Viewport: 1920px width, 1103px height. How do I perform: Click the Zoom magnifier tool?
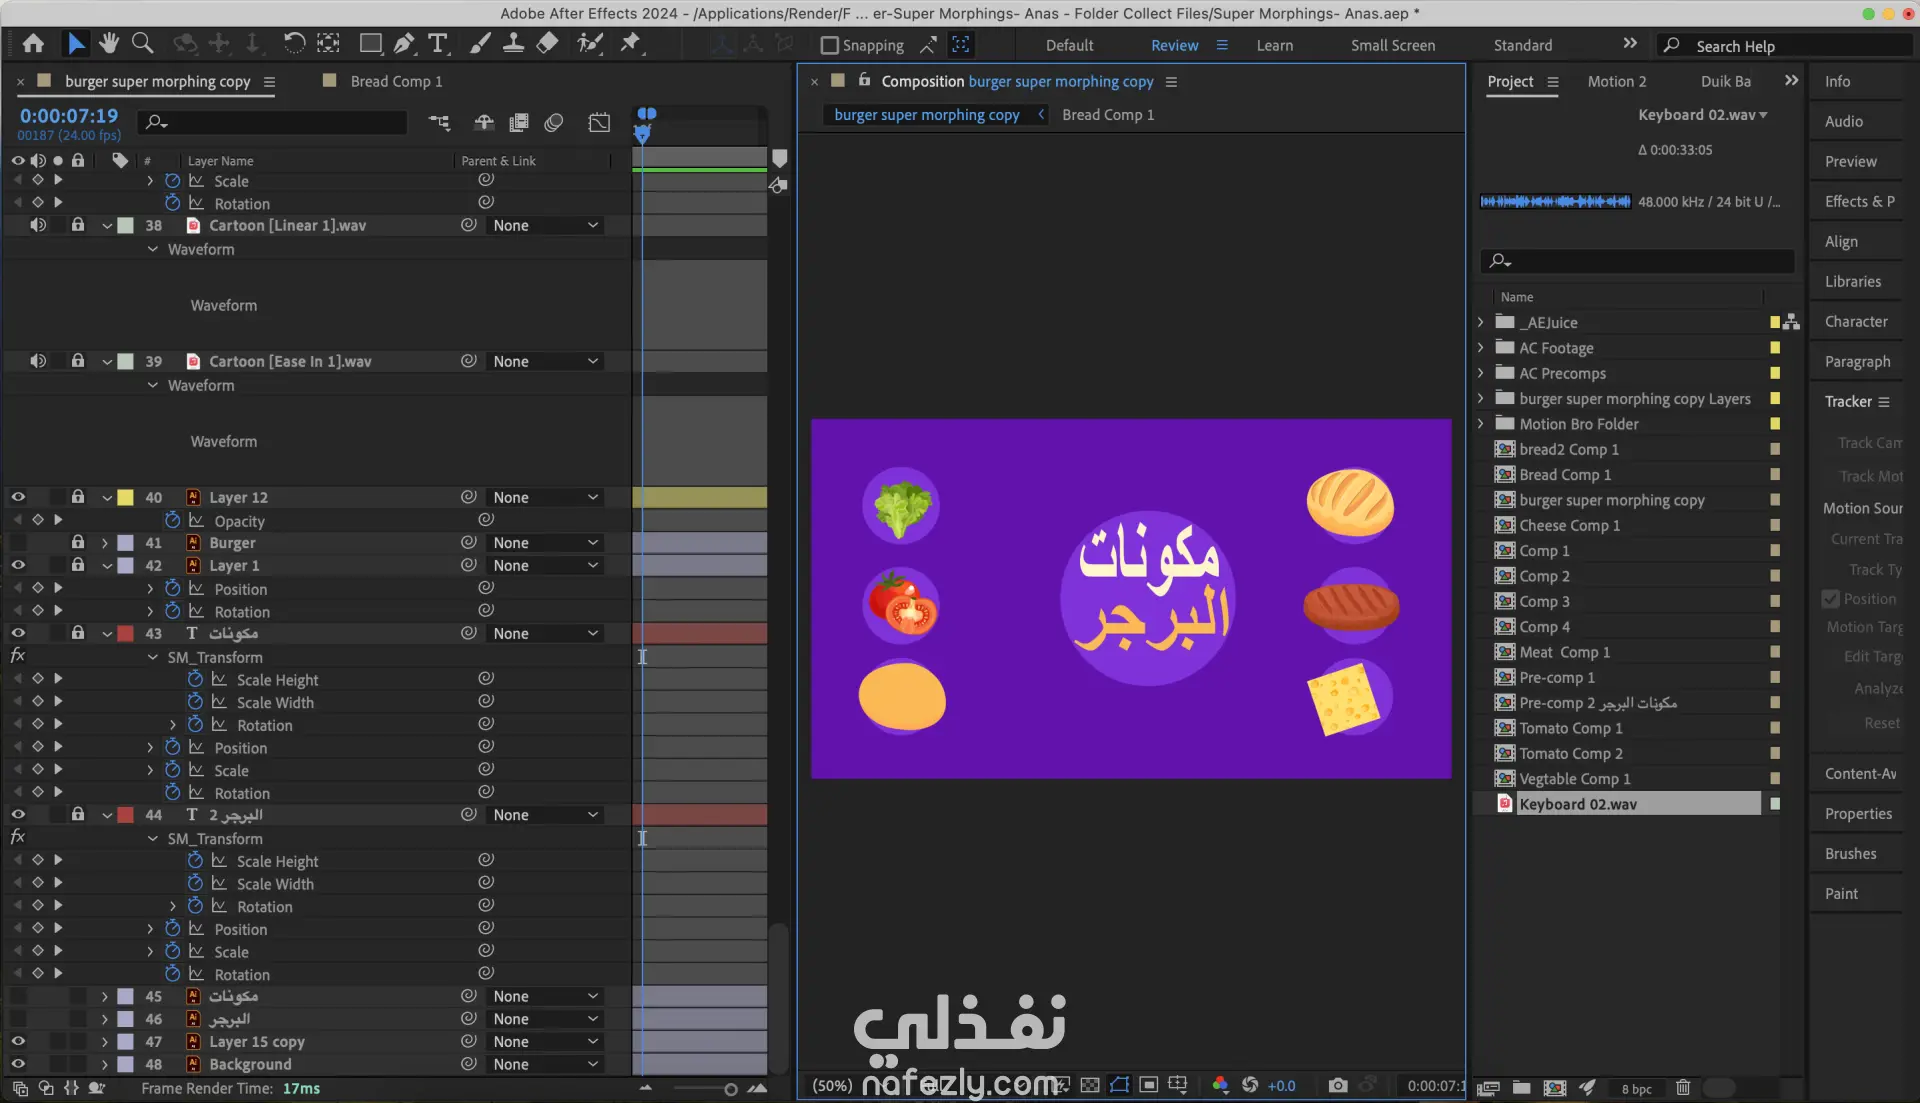coord(143,43)
